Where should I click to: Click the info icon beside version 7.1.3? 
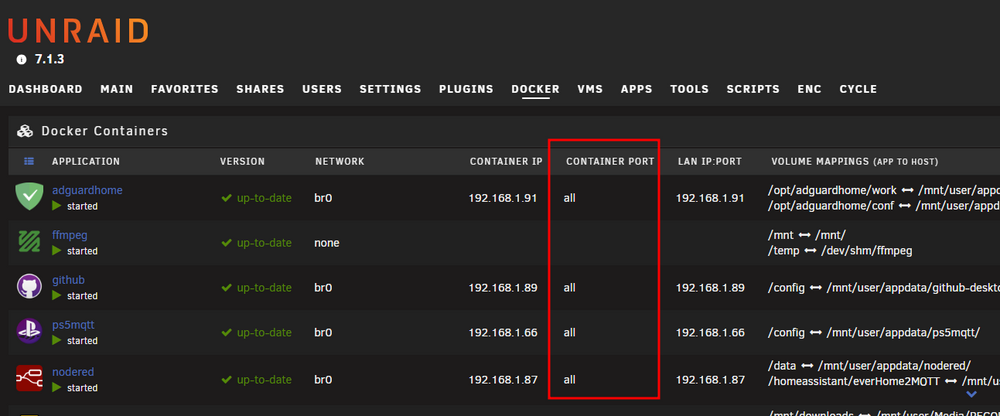click(22, 59)
